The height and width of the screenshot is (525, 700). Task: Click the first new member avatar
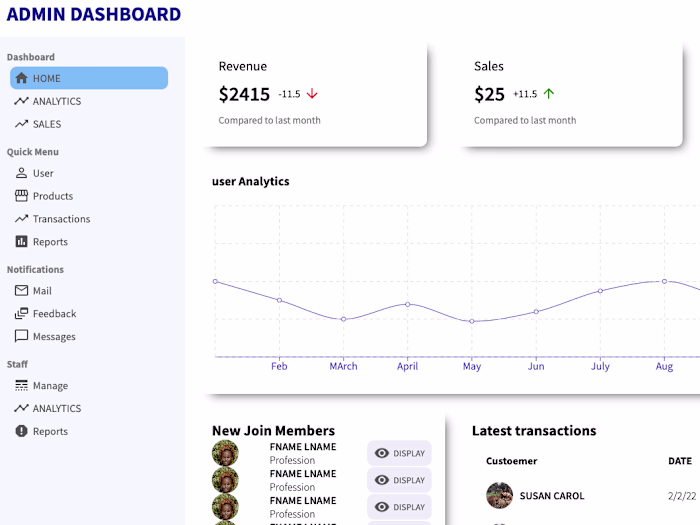[225, 453]
